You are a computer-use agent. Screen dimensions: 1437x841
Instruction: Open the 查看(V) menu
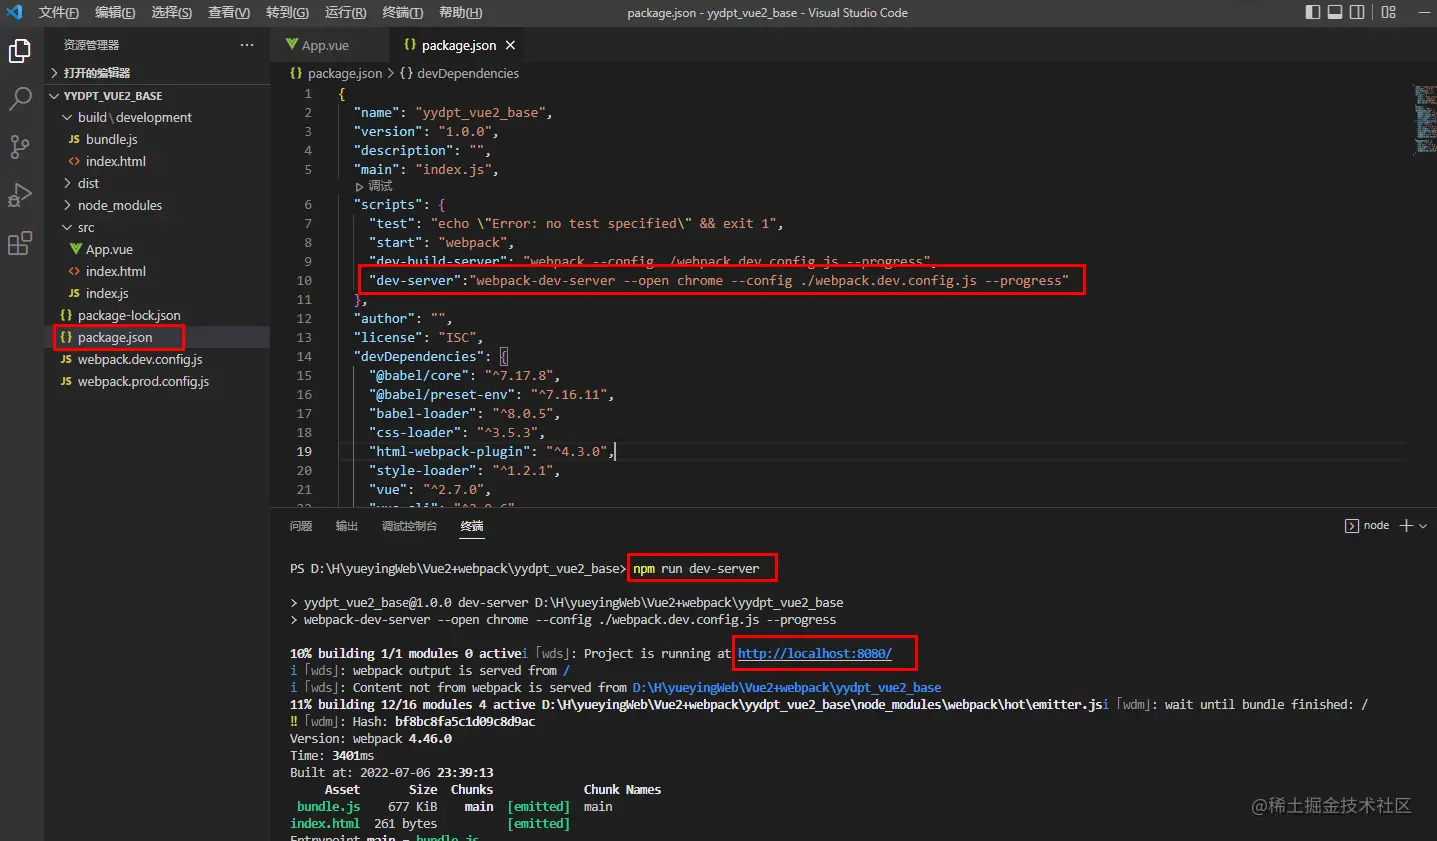coord(229,12)
